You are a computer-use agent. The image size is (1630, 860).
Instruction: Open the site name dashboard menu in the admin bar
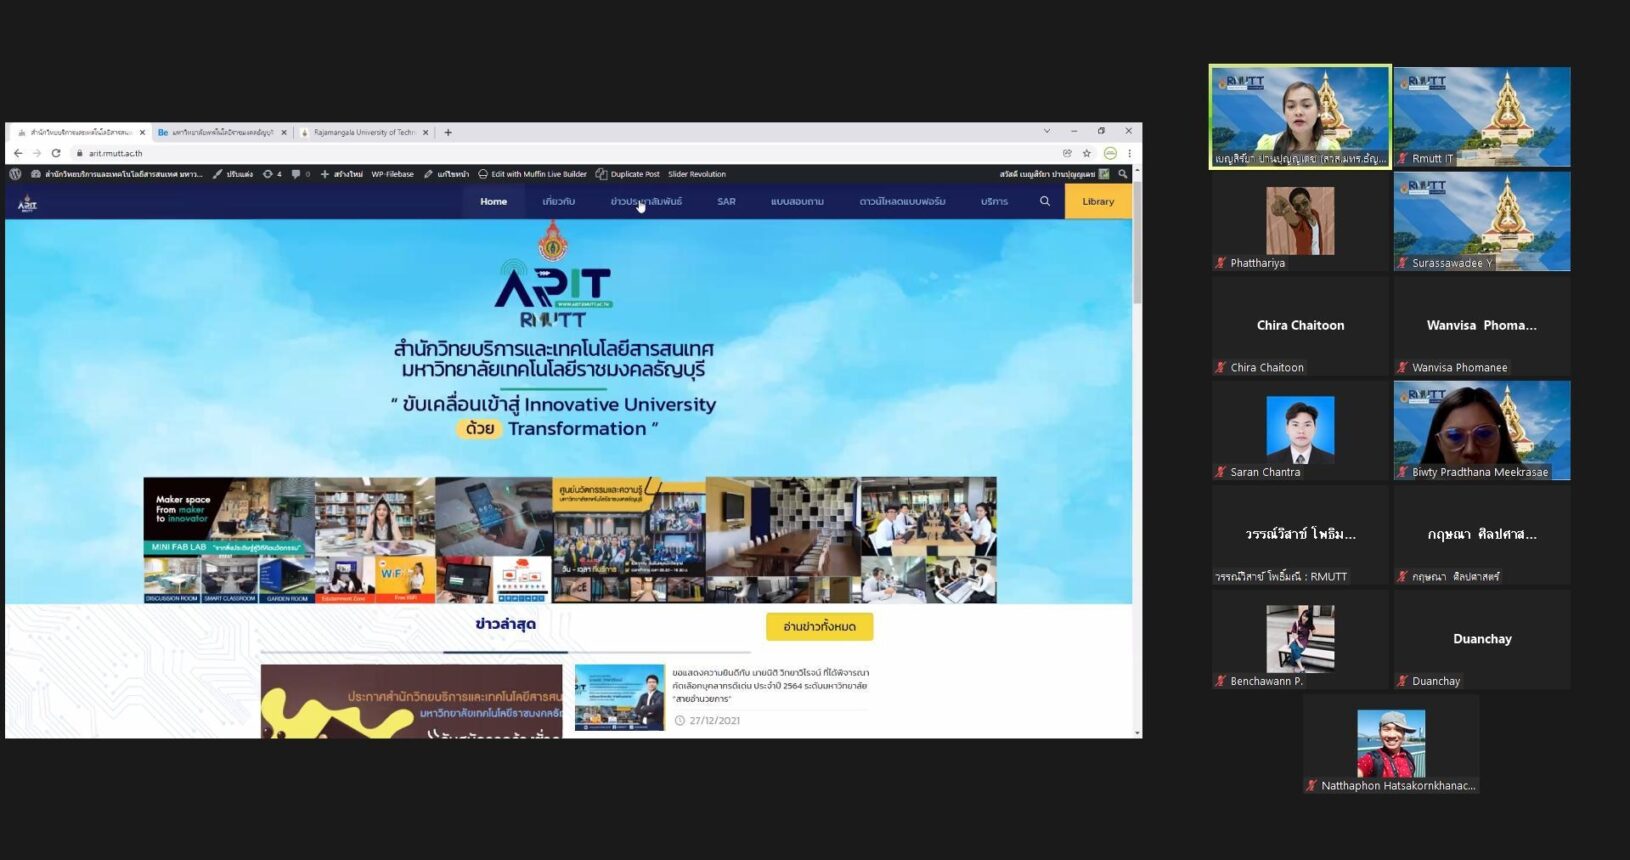pyautogui.click(x=117, y=174)
